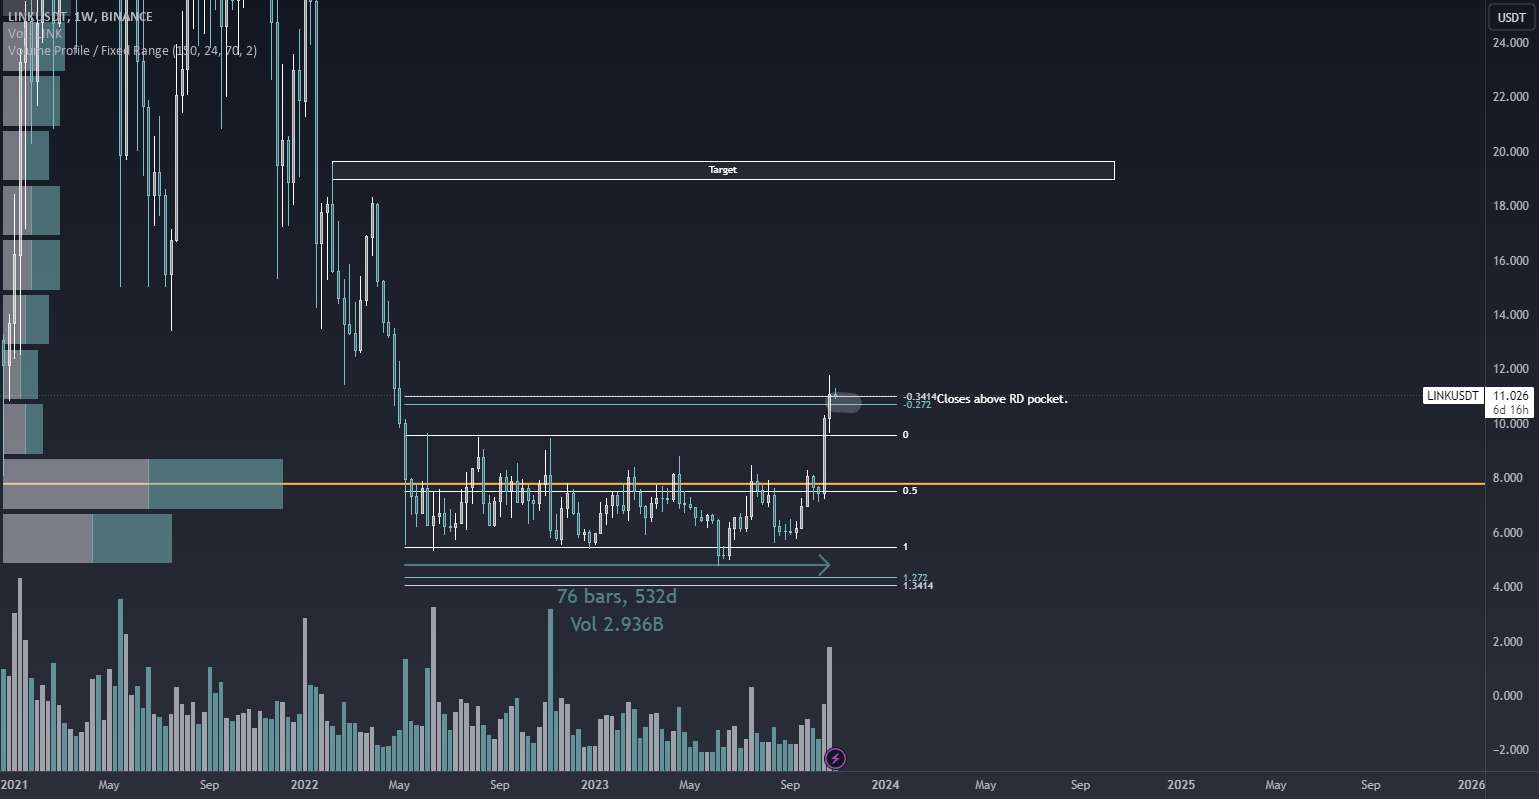Click the 16.000 price axis label
This screenshot has width=1539, height=799.
pos(1510,261)
